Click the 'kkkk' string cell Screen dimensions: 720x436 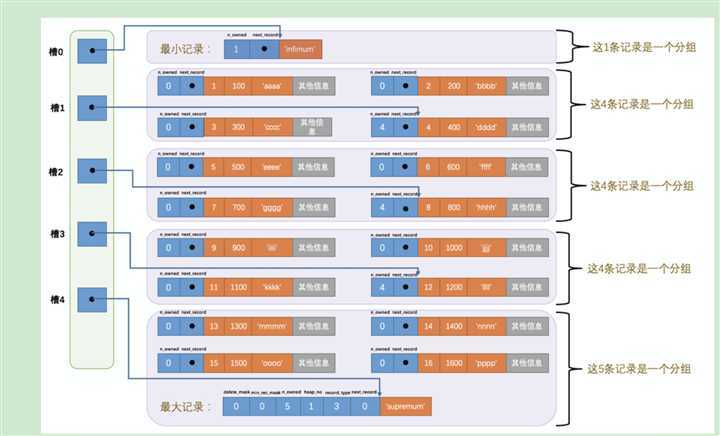coord(272,287)
